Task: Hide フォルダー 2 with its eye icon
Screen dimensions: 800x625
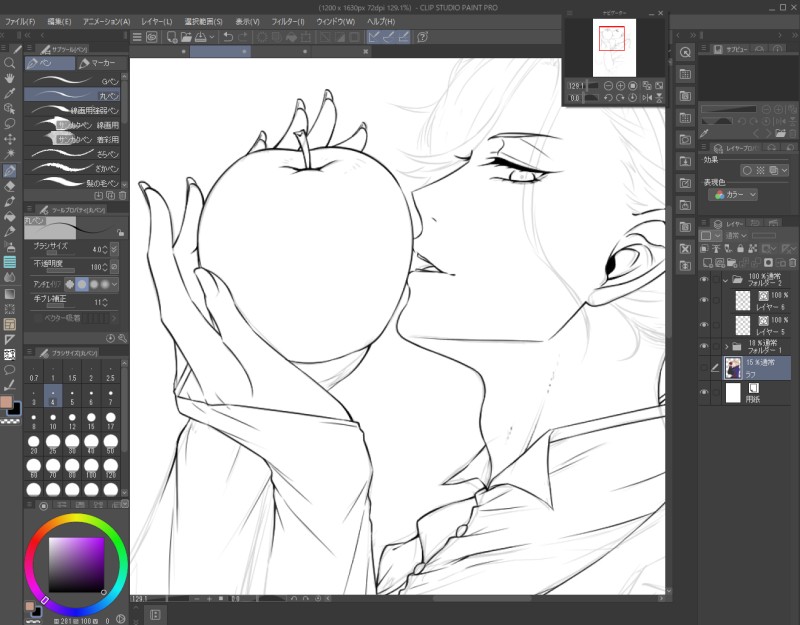Action: (x=704, y=280)
